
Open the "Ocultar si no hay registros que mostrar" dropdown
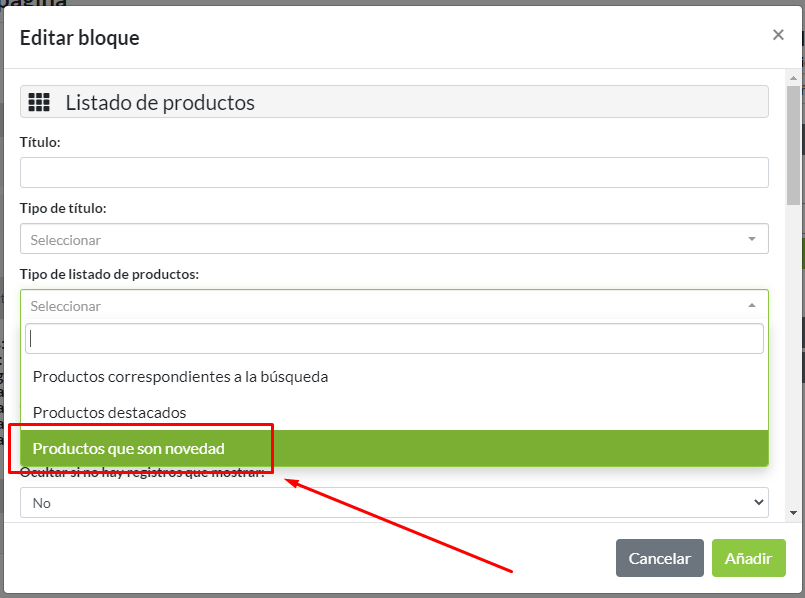coord(394,502)
